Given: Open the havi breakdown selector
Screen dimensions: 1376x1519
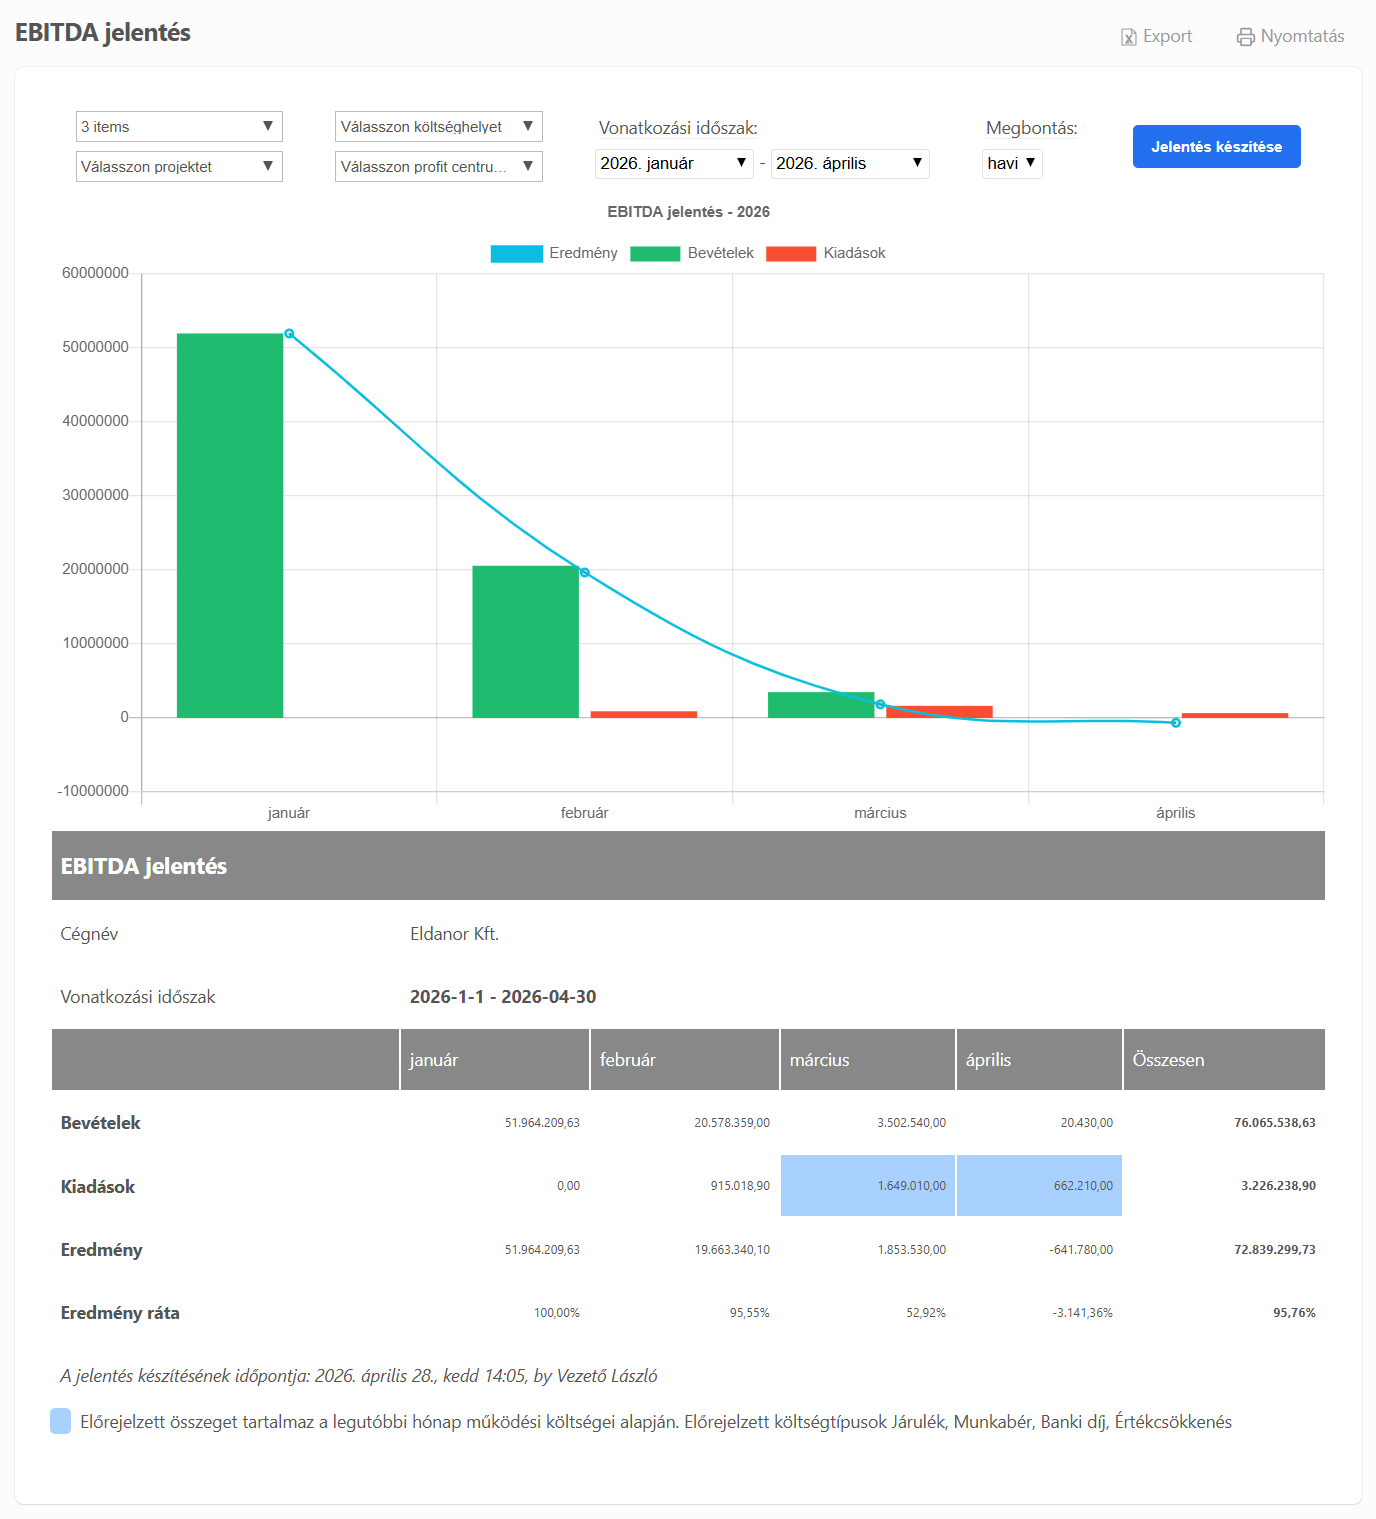Looking at the screenshot, I should [x=1011, y=164].
